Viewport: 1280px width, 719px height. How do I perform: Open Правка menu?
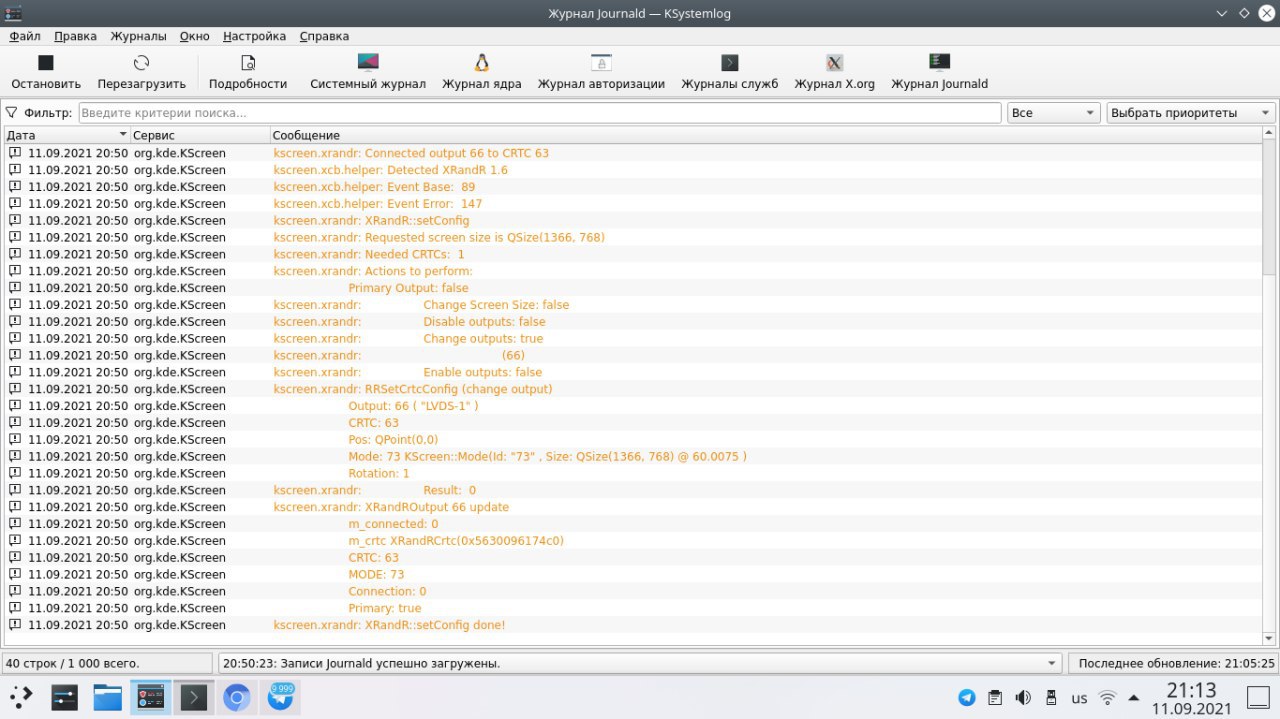point(75,36)
